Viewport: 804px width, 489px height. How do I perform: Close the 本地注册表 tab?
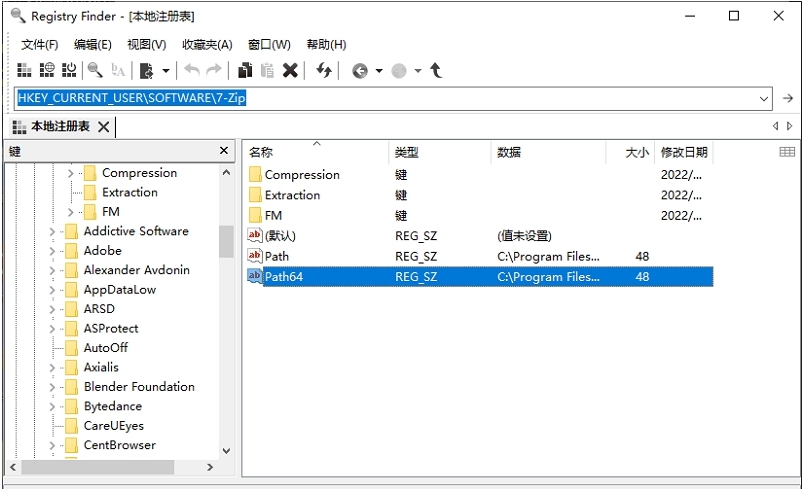click(104, 127)
